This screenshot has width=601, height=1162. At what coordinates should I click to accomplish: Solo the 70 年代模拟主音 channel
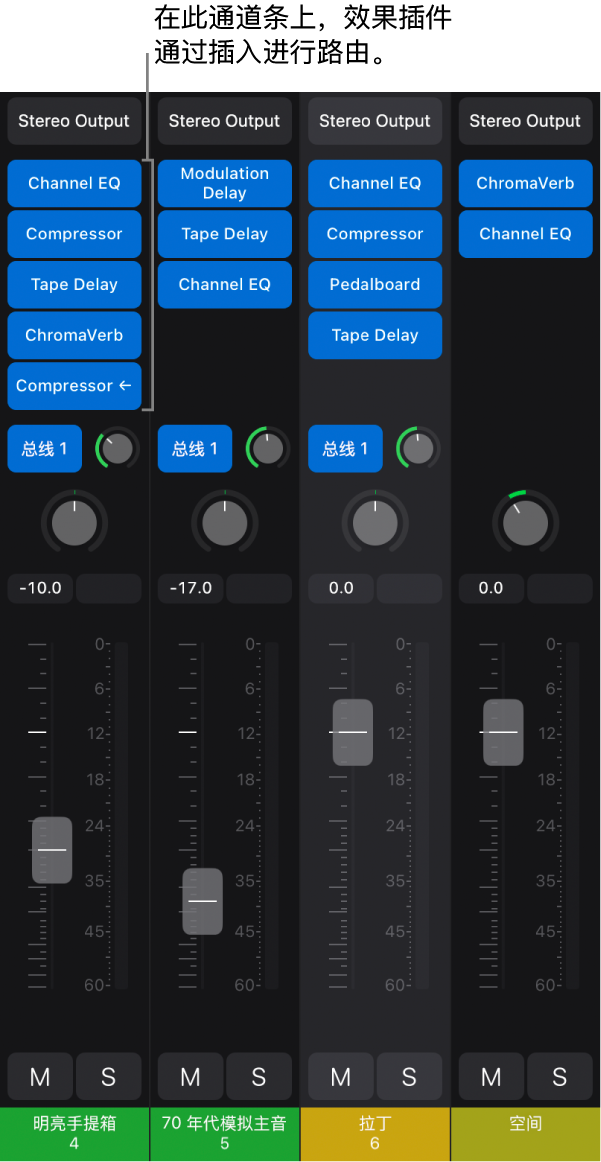click(258, 1076)
